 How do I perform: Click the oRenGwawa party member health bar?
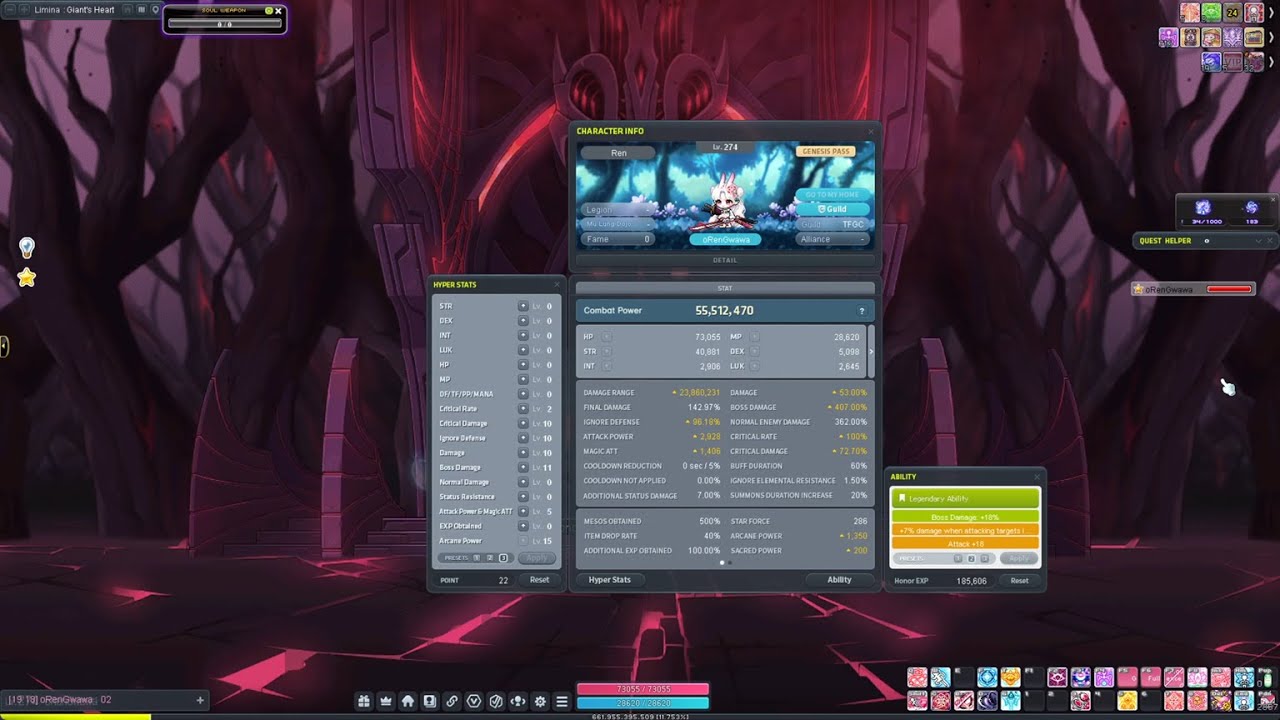coord(1229,289)
